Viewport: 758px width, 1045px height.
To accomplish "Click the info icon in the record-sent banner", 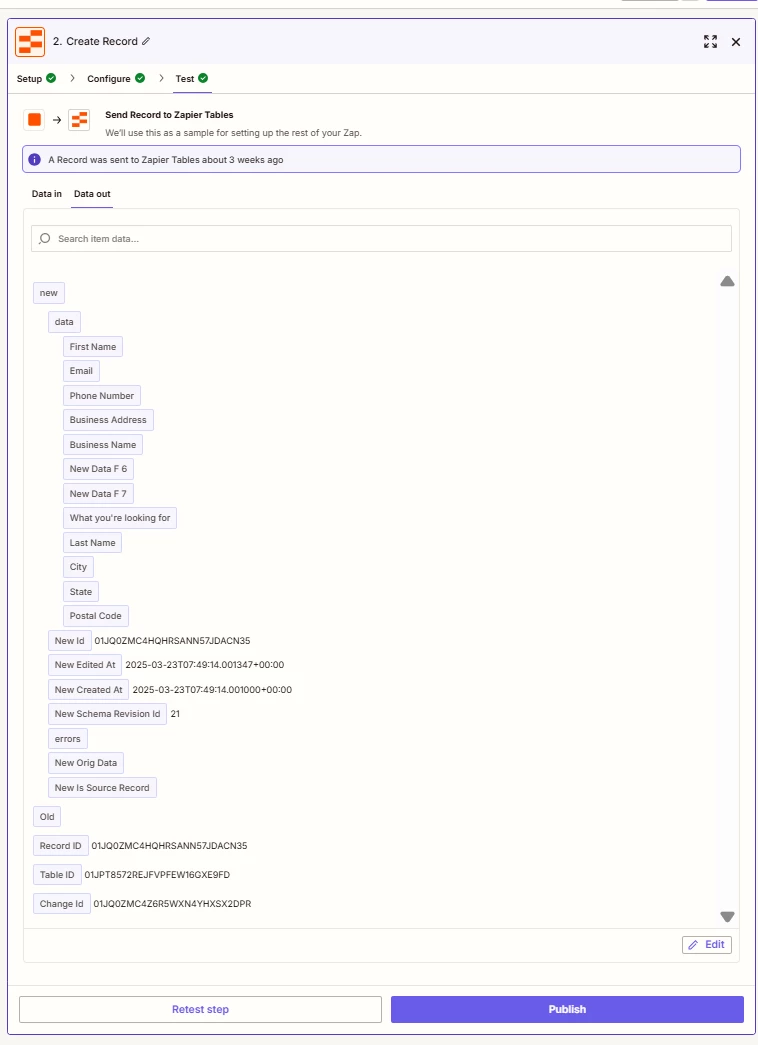I will click(35, 159).
